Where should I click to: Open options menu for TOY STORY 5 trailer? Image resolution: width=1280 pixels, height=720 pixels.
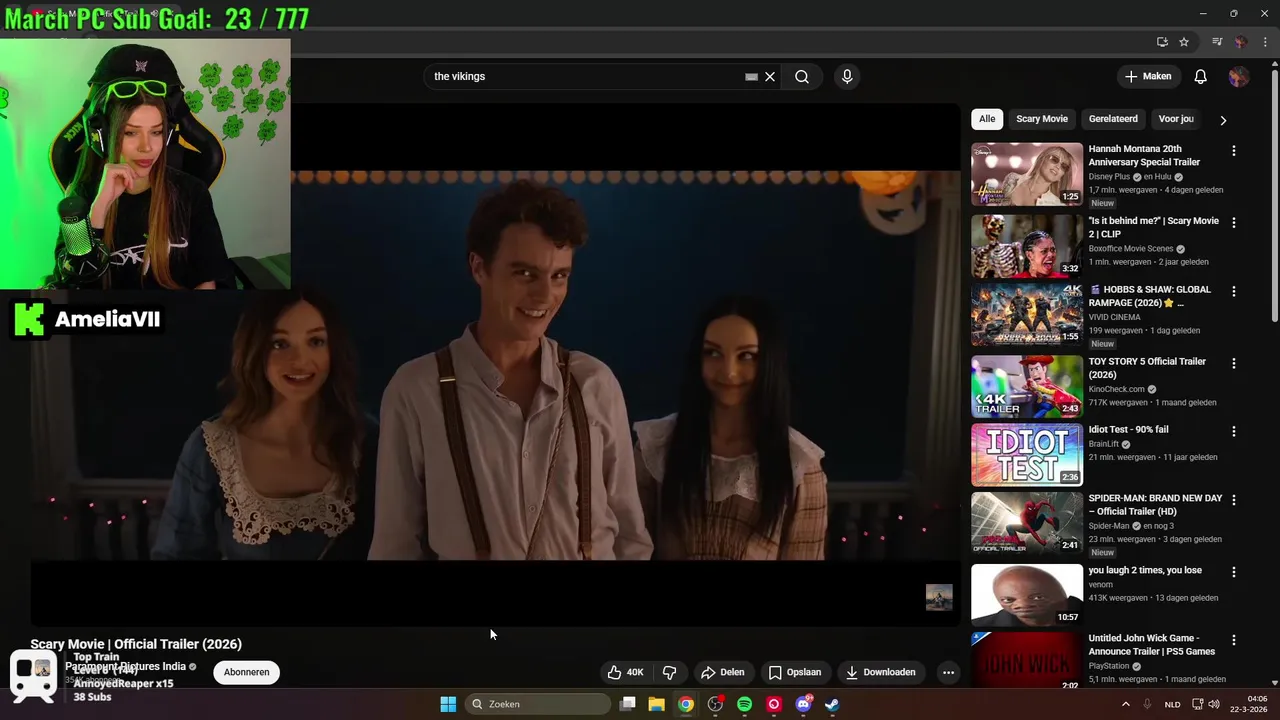coord(1233,363)
